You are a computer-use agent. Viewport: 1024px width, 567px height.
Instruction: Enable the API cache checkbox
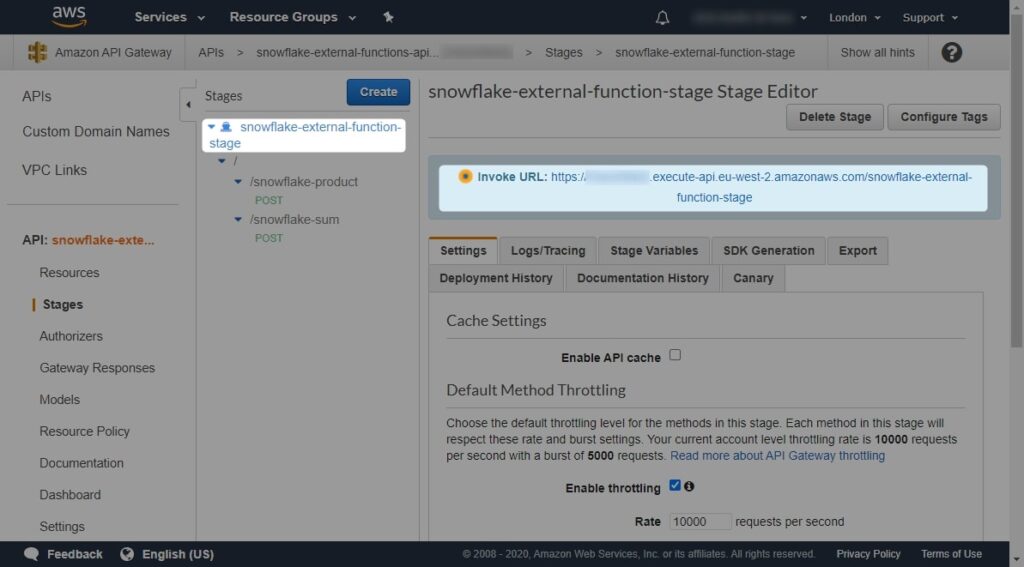point(675,355)
